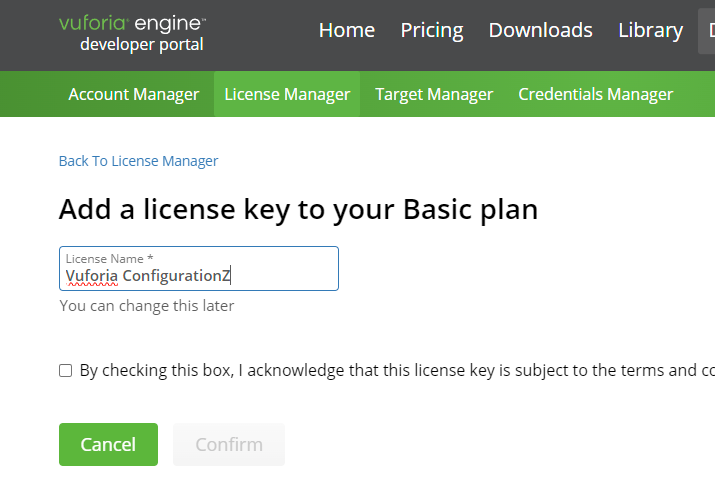This screenshot has width=715, height=491.
Task: Click the Vuforia engine developer portal logo
Action: 132,34
